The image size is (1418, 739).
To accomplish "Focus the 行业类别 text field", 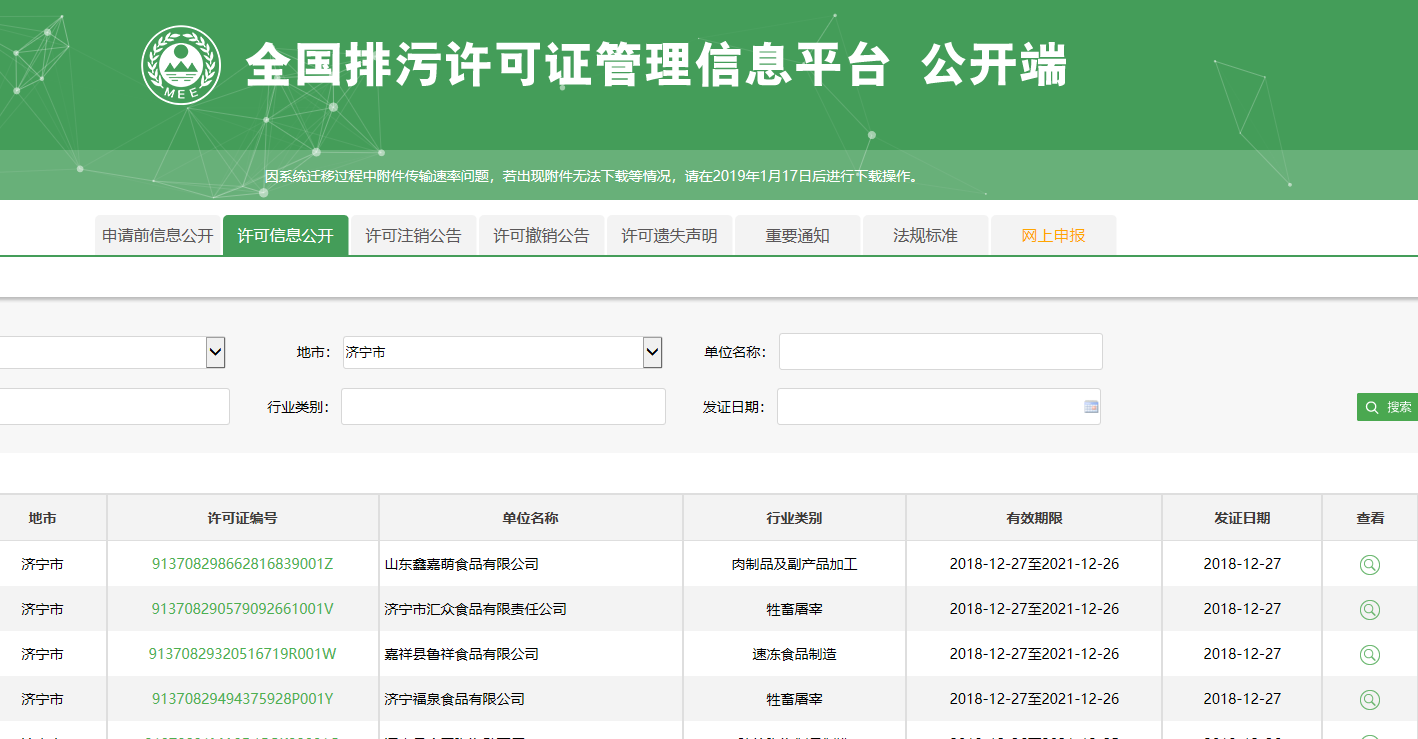I will pyautogui.click(x=503, y=407).
